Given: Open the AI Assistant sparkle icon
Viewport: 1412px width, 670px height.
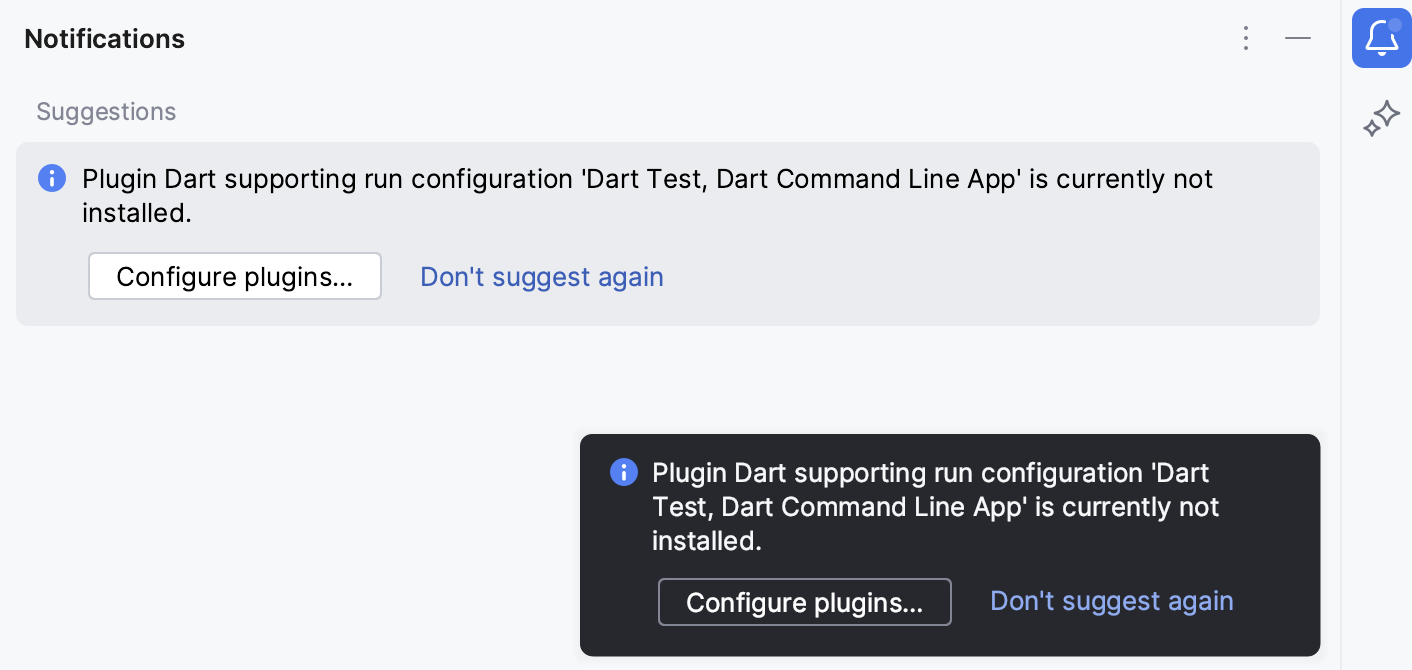Looking at the screenshot, I should tap(1381, 117).
